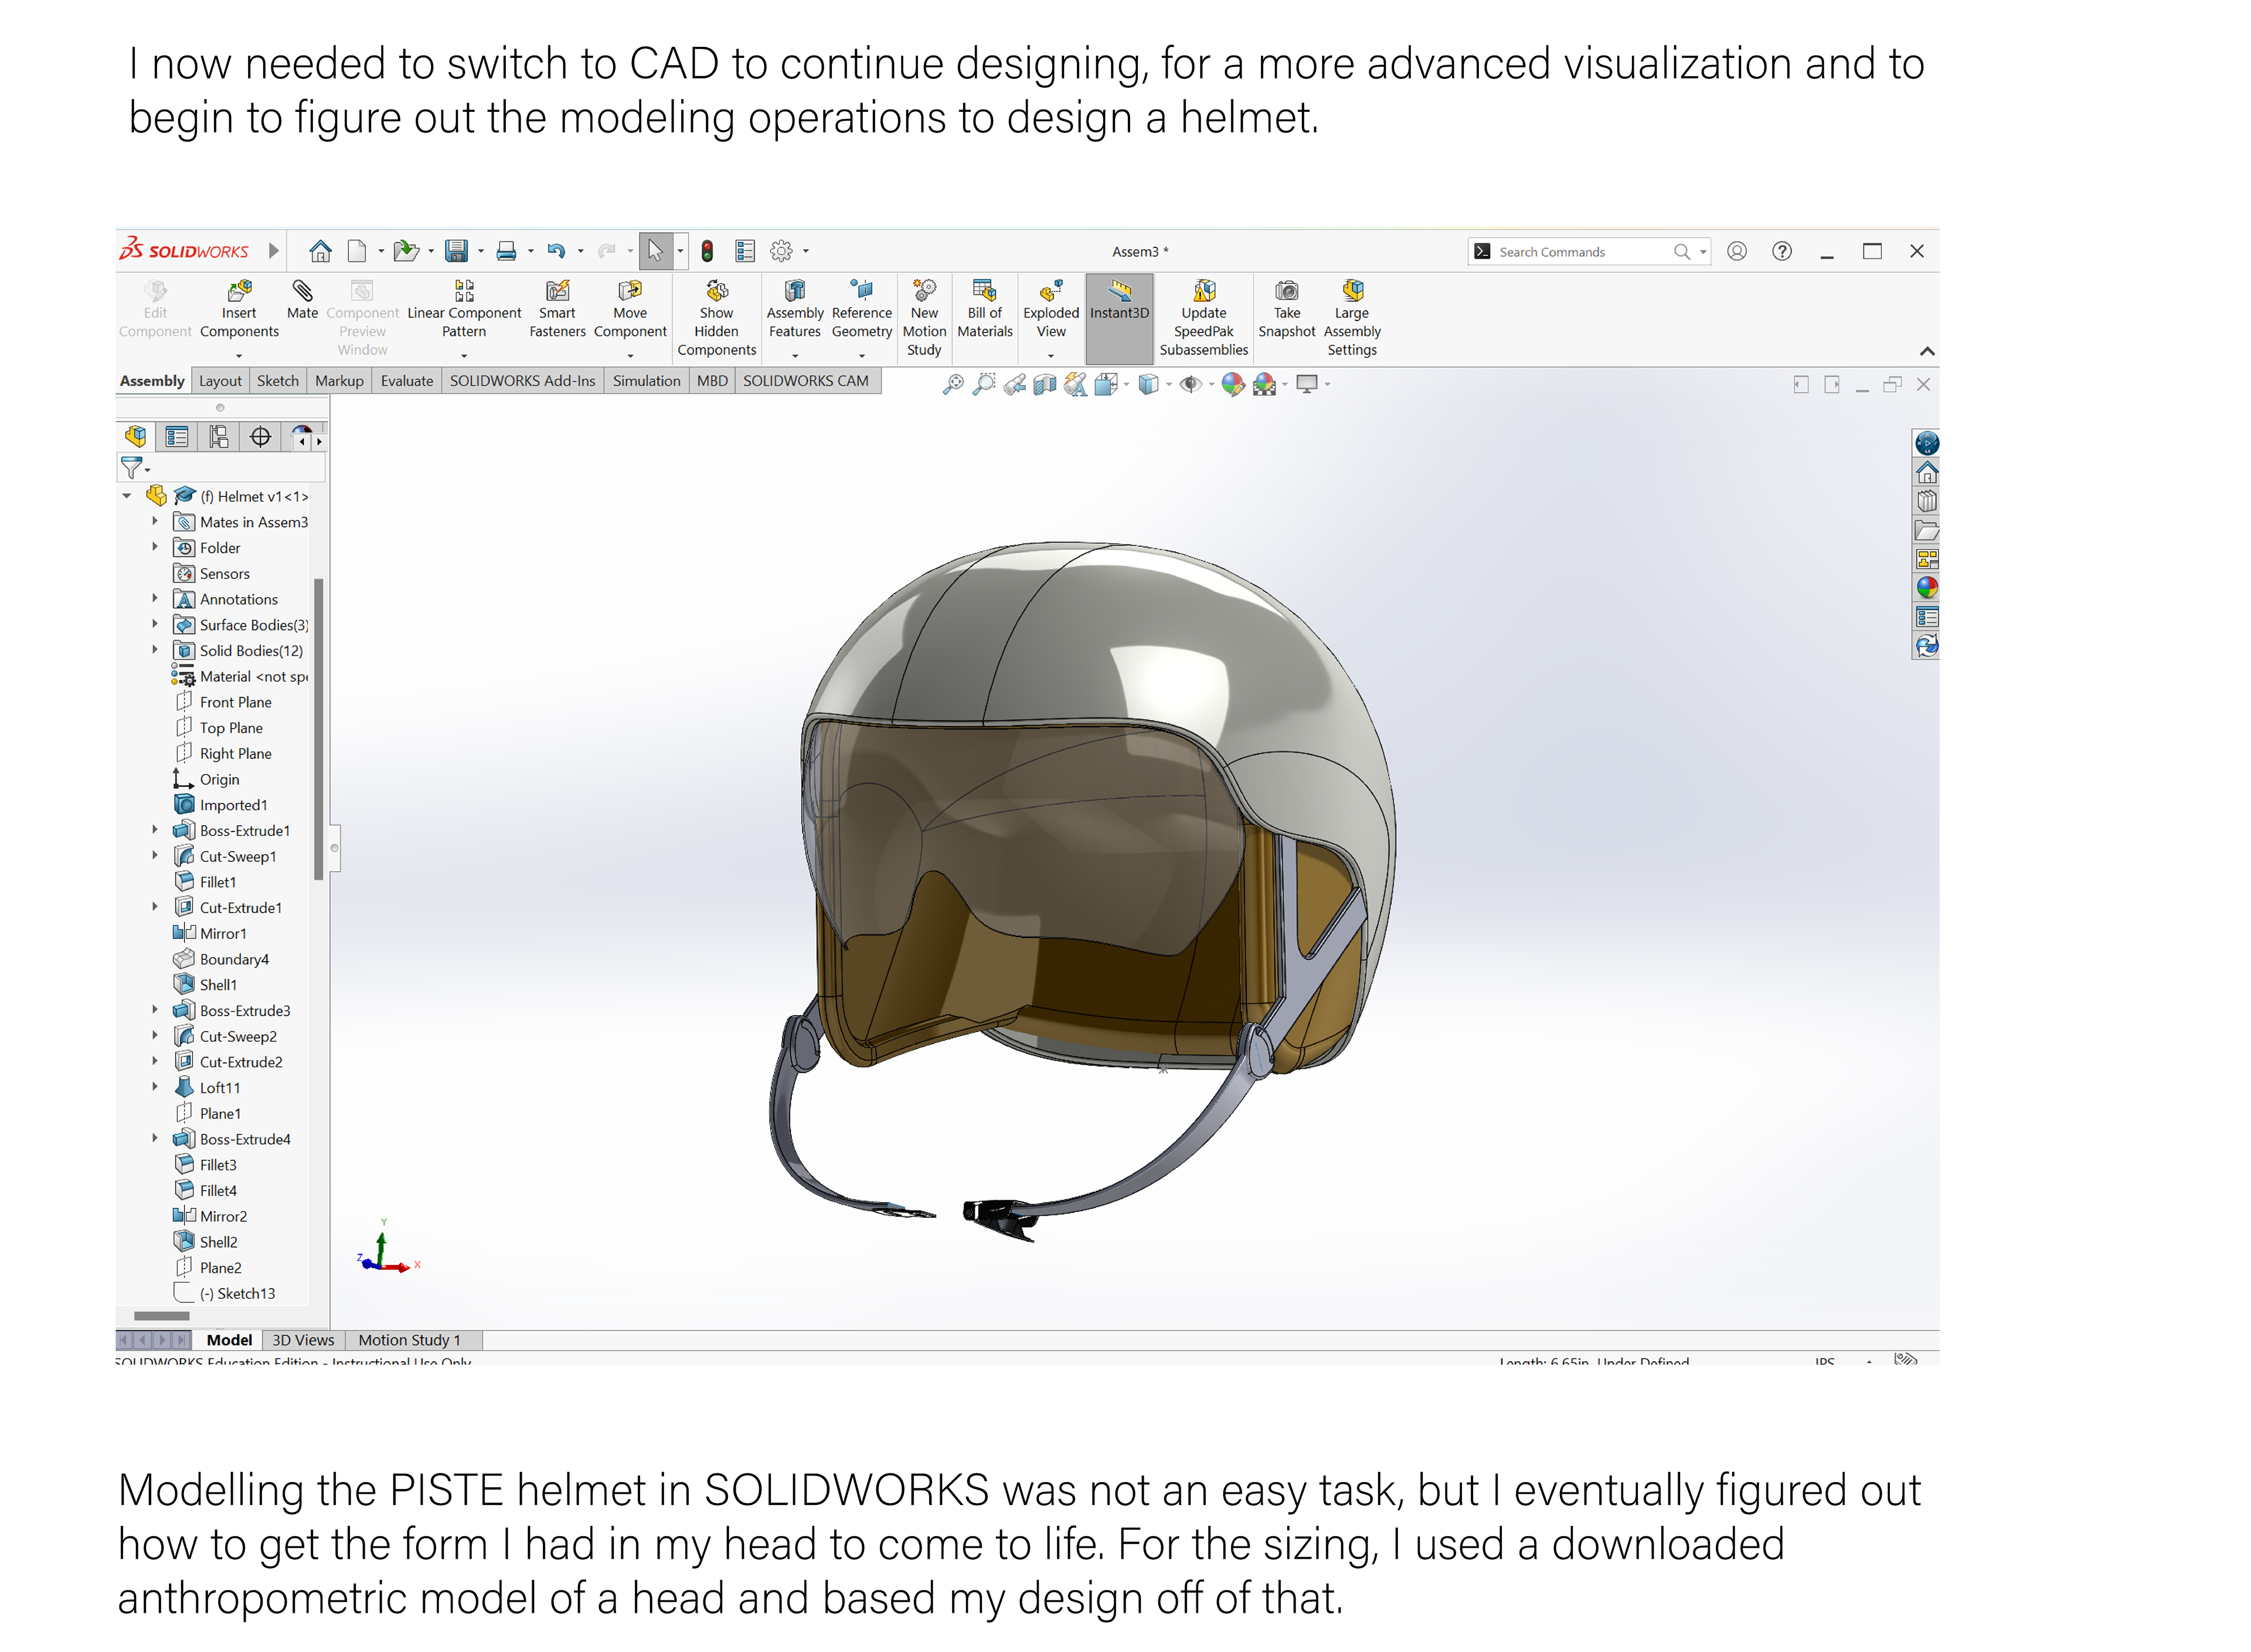Expand Boss-Extrude1 feature node
This screenshot has height=1652, width=2251.
click(x=155, y=830)
